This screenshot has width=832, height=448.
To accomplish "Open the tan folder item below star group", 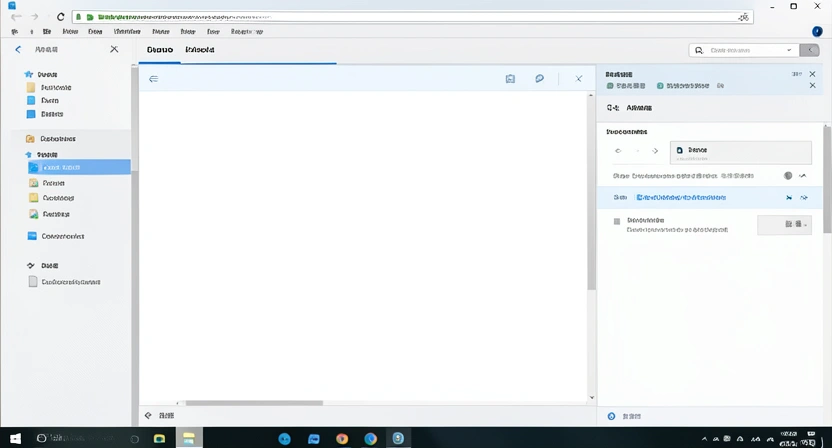I will 49,88.
